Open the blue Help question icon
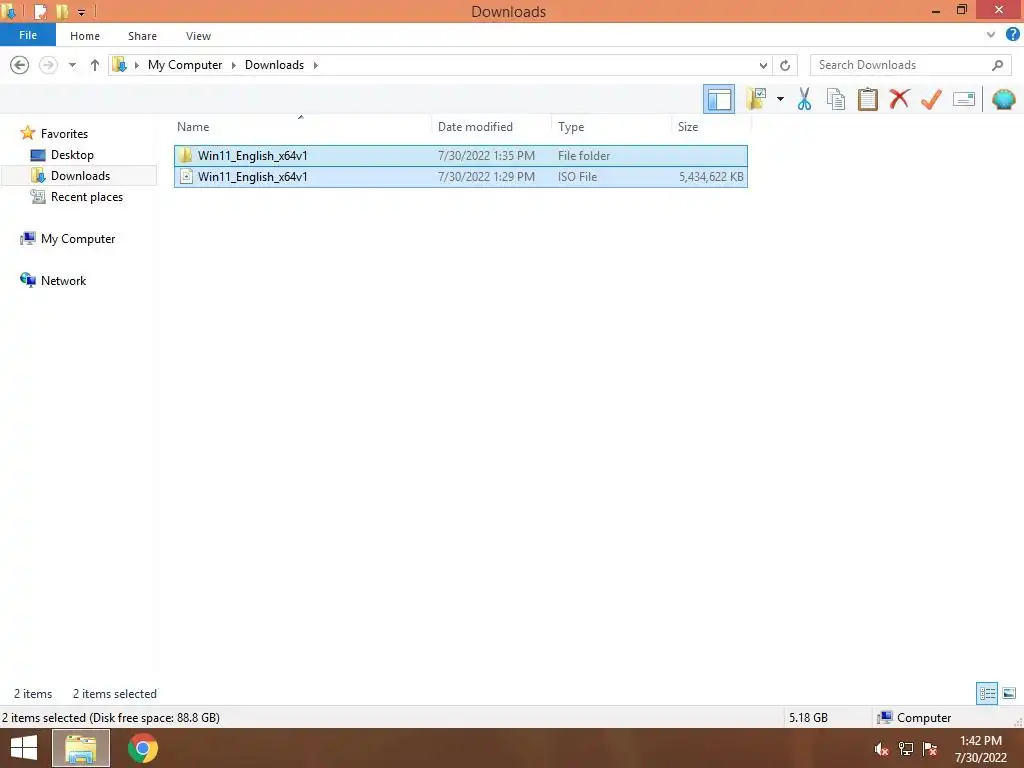 coord(1012,35)
